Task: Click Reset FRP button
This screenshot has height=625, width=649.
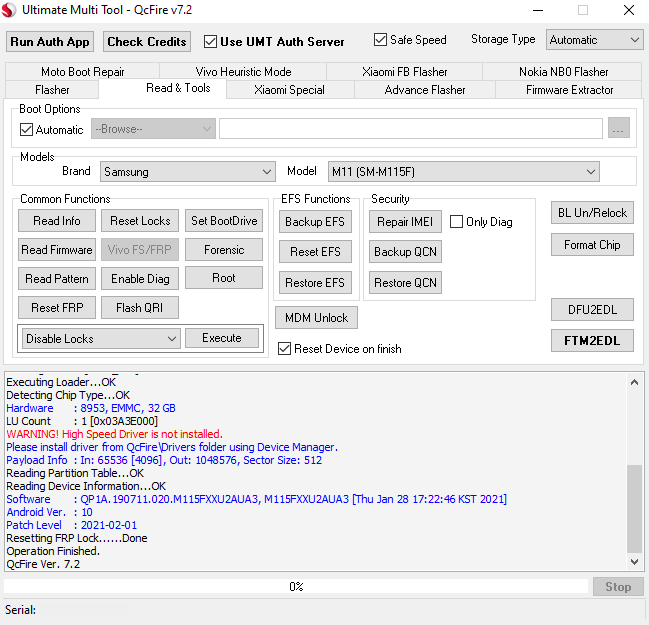Action: pyautogui.click(x=57, y=308)
